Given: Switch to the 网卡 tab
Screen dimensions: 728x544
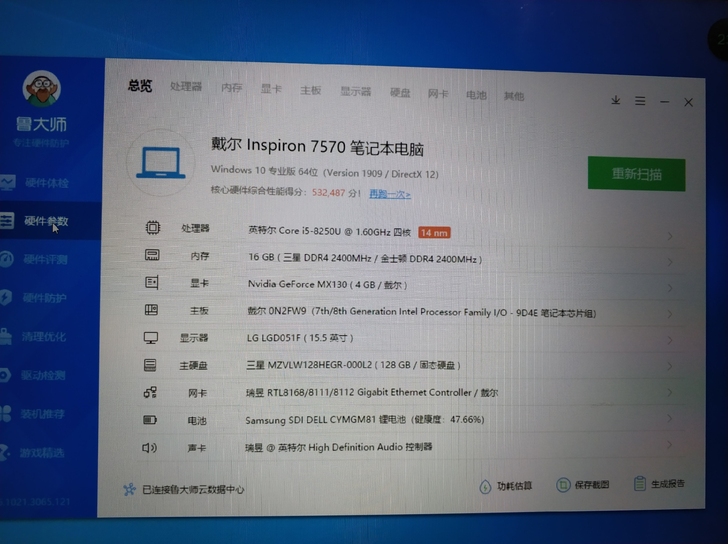Looking at the screenshot, I should [x=438, y=94].
